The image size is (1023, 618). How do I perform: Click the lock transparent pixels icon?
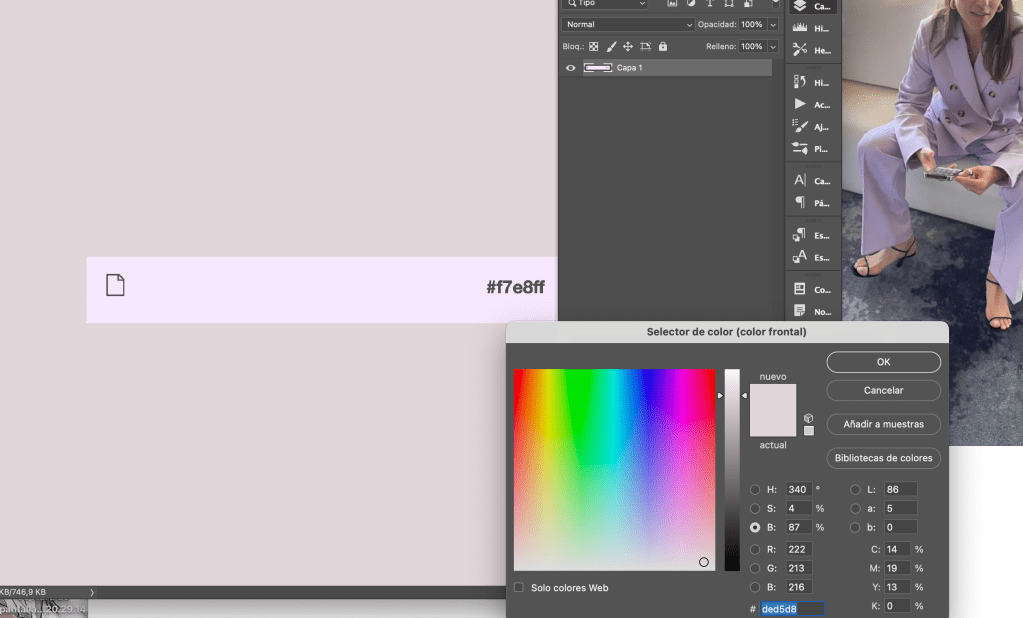coord(593,46)
